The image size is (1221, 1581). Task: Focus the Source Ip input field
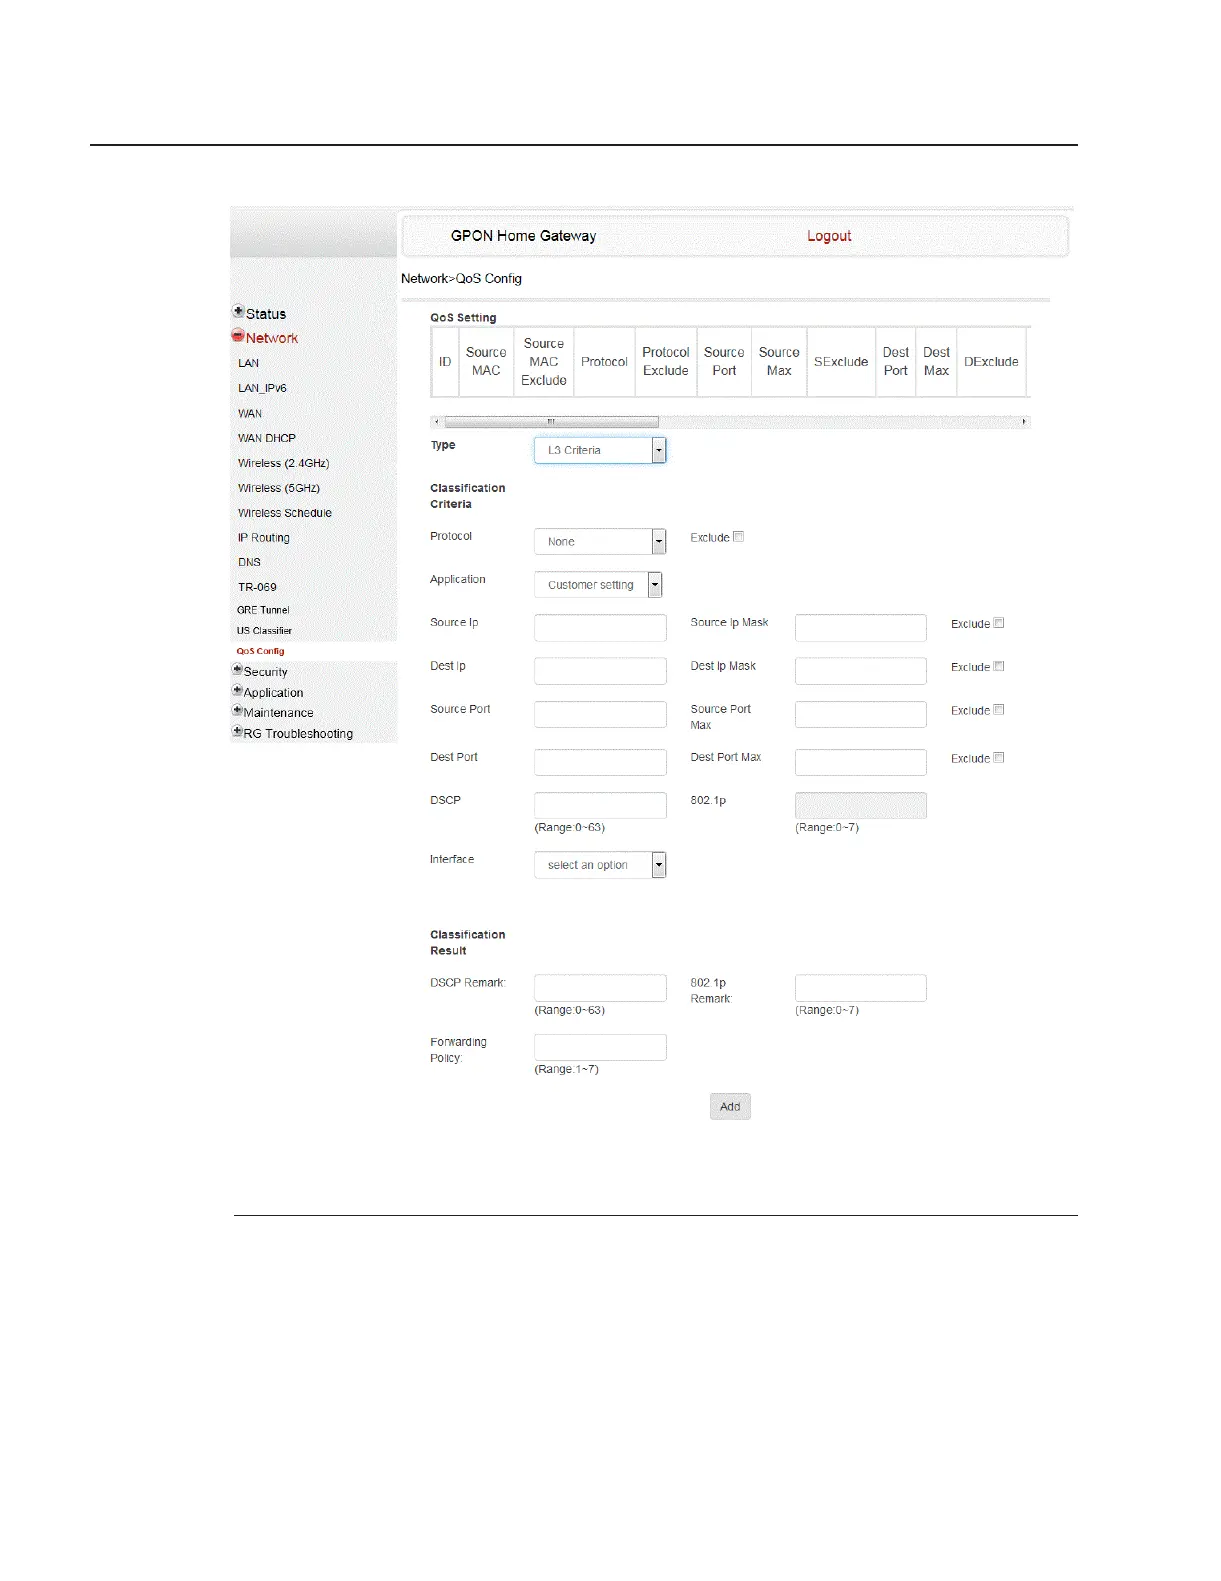coord(600,628)
